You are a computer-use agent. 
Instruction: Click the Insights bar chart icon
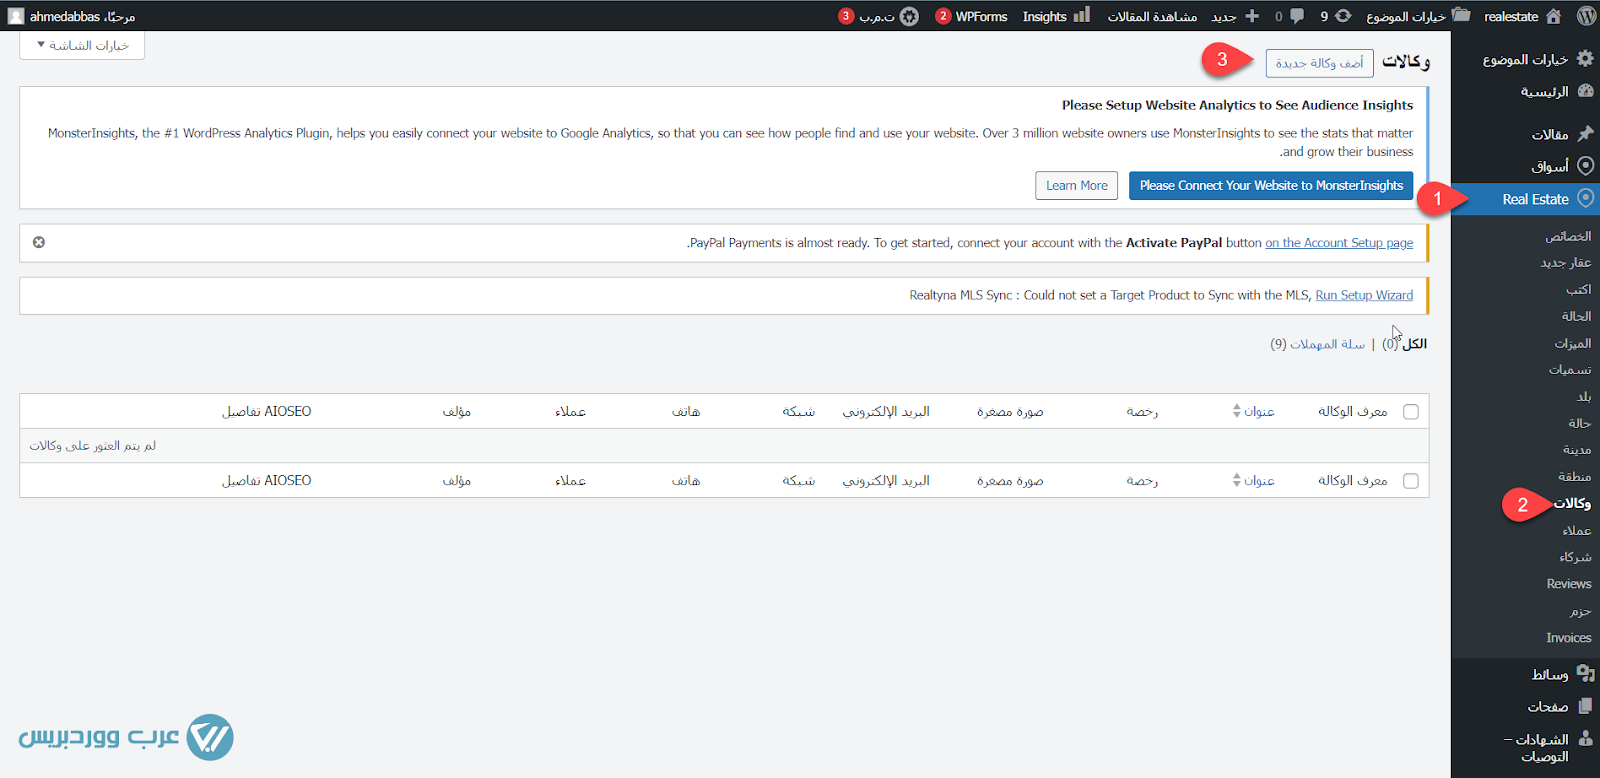click(1081, 16)
